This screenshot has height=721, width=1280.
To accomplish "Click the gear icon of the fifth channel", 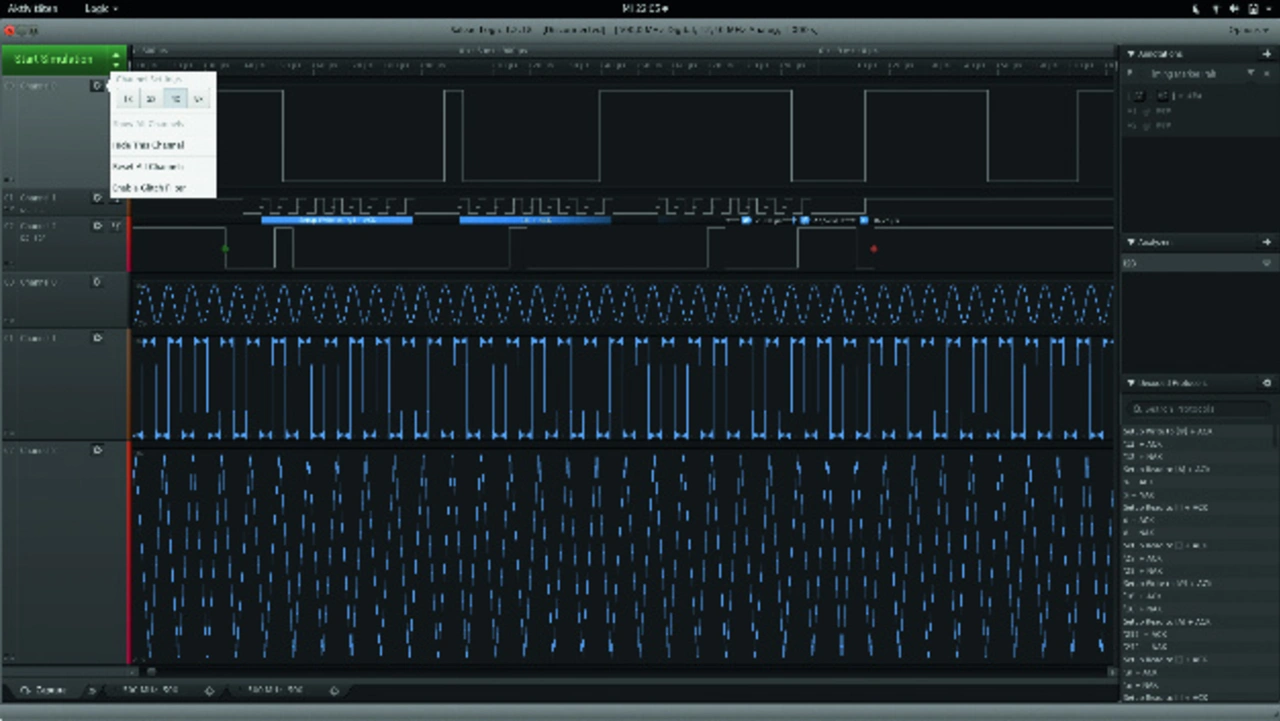I will (x=97, y=338).
